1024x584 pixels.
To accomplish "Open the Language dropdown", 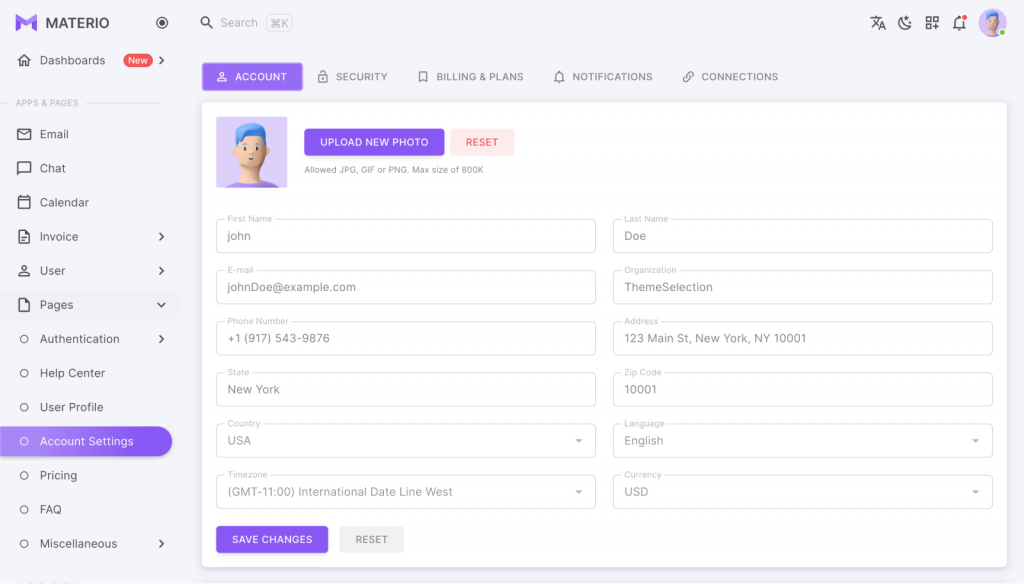I will coord(803,440).
